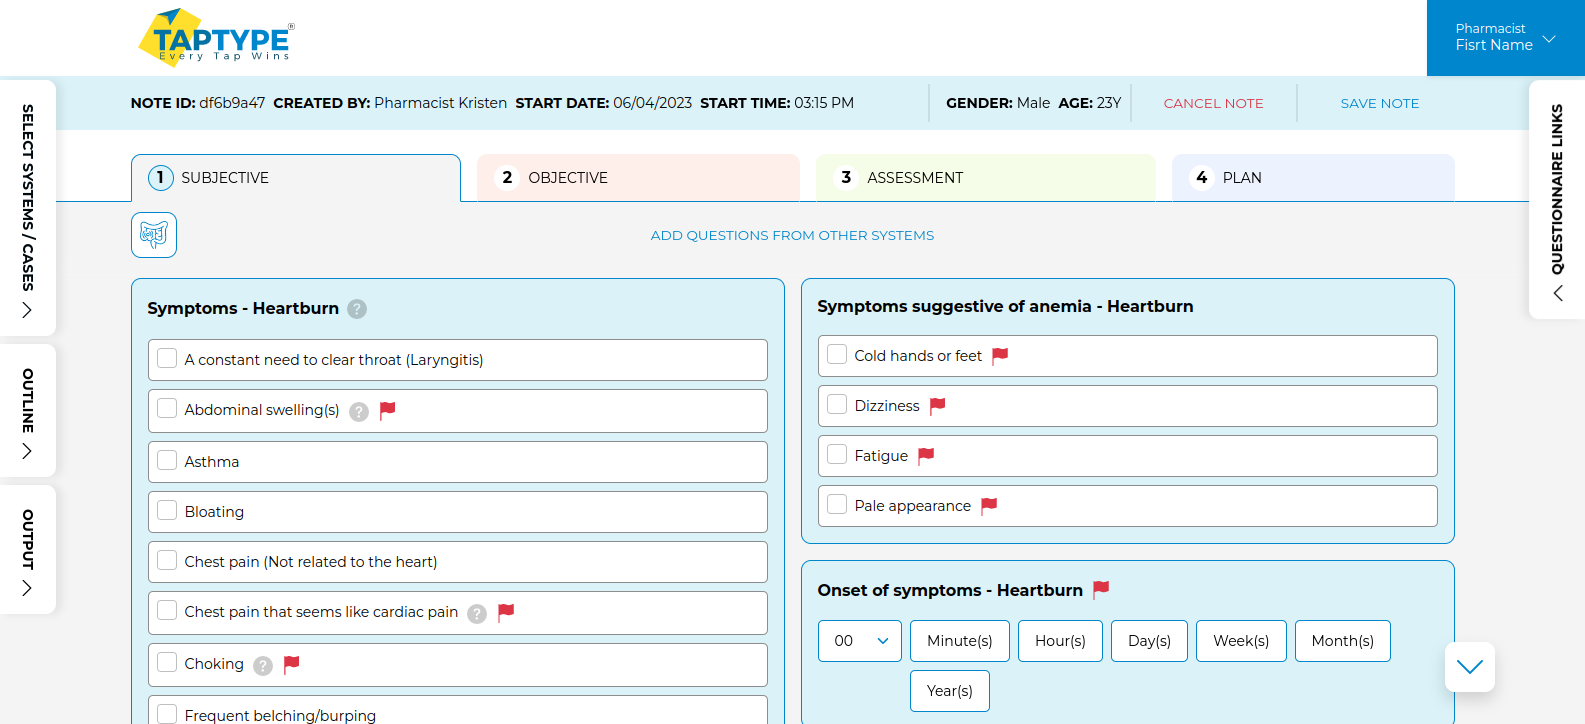Click the digestive system icon
This screenshot has height=724, width=1585.
(x=153, y=235)
